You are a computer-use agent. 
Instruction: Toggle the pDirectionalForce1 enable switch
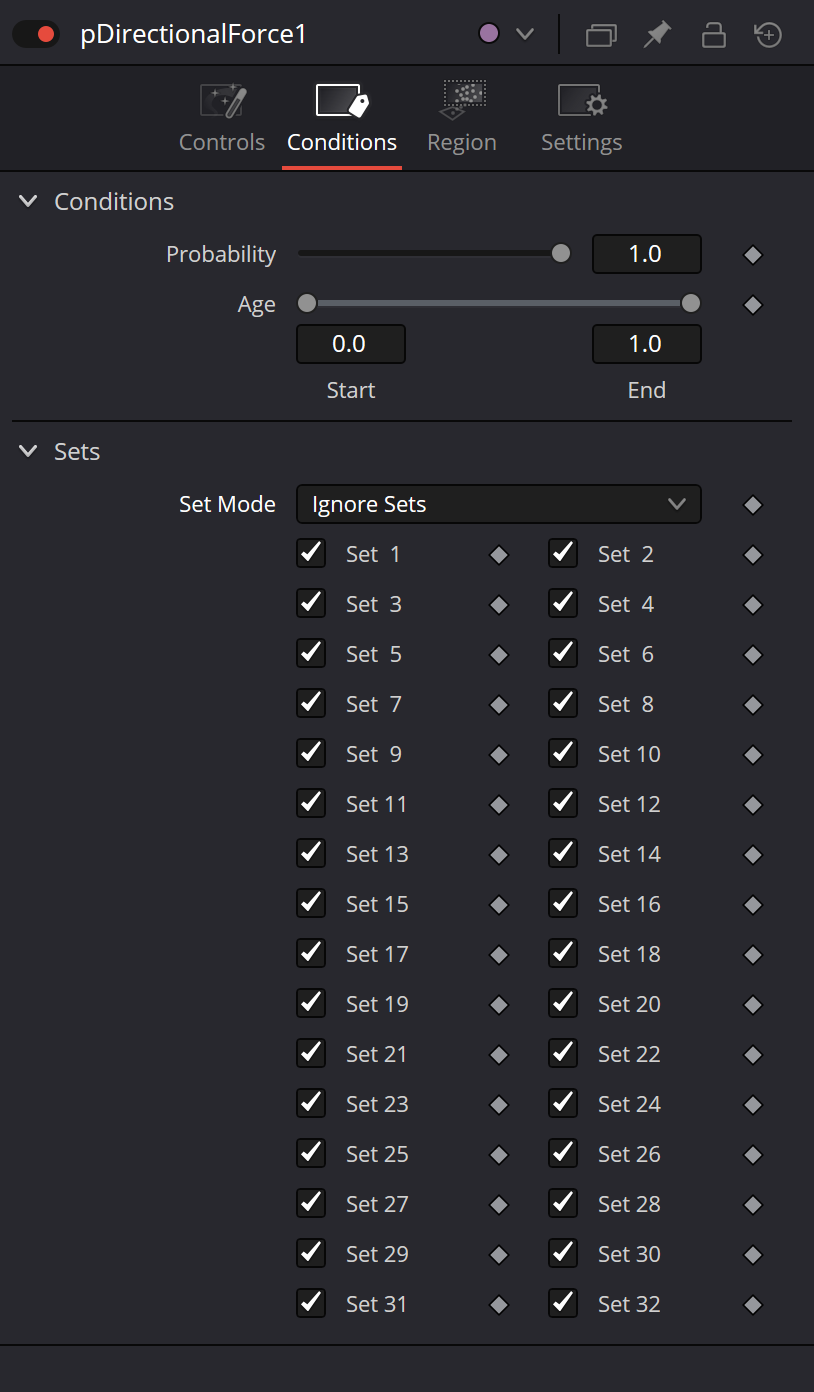point(37,34)
